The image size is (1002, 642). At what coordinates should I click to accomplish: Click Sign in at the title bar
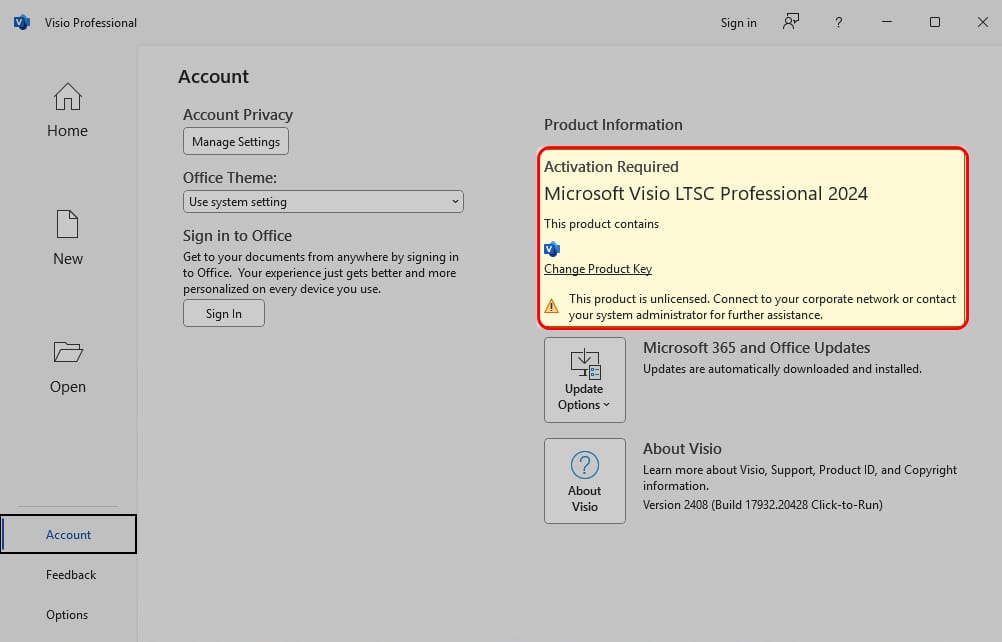739,23
